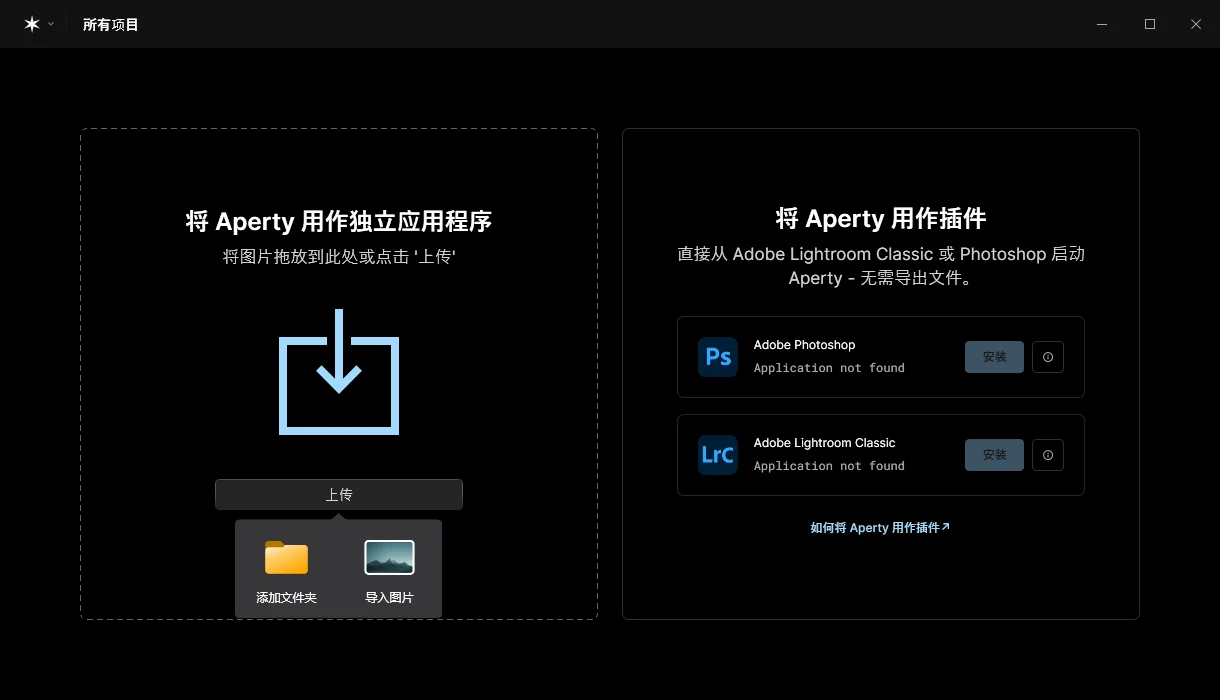Install plugin for Adobe Photoshop via 安装
The height and width of the screenshot is (700, 1220).
(994, 357)
